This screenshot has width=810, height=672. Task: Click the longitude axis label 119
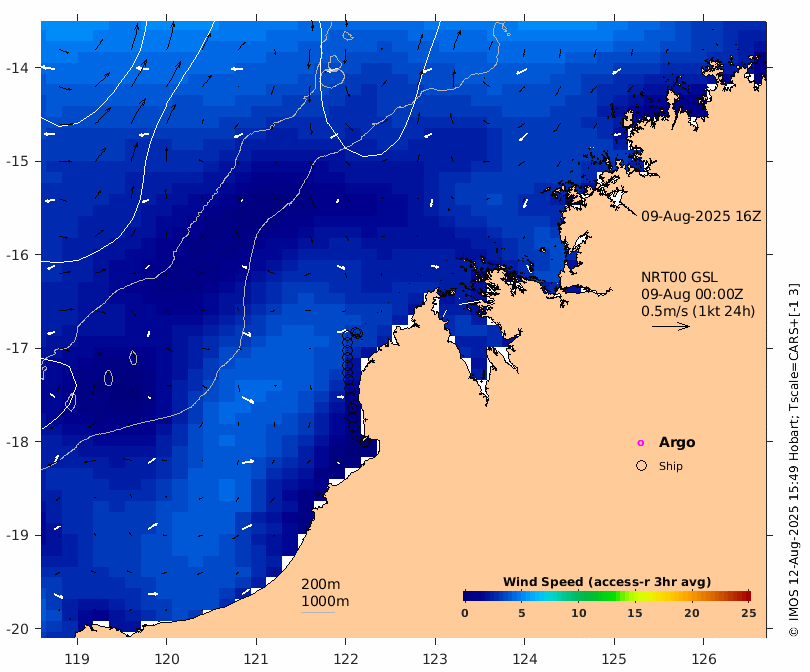point(77,659)
